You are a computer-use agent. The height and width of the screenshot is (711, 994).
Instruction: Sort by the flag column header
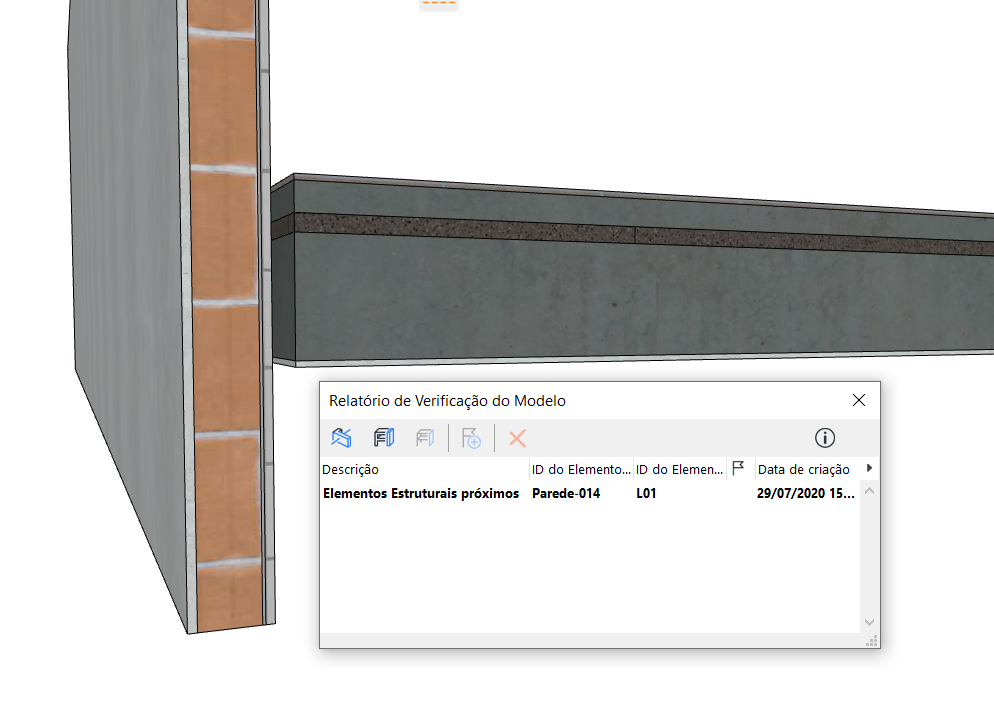tap(739, 468)
